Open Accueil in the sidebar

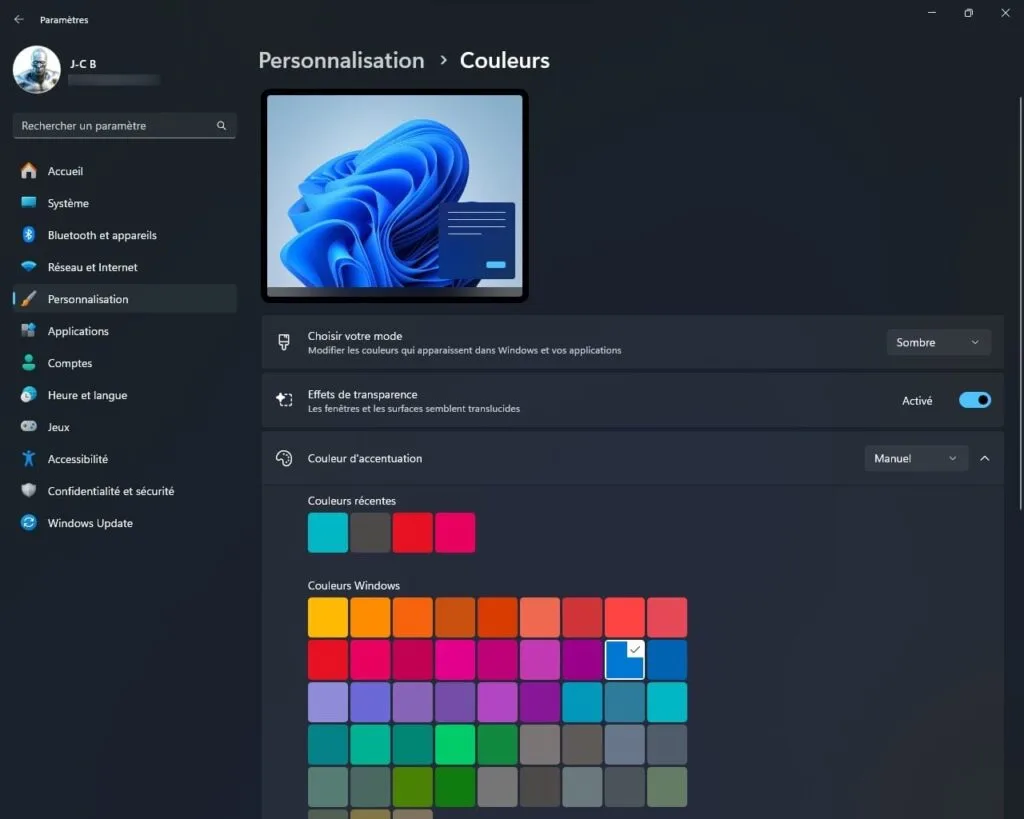[125, 171]
